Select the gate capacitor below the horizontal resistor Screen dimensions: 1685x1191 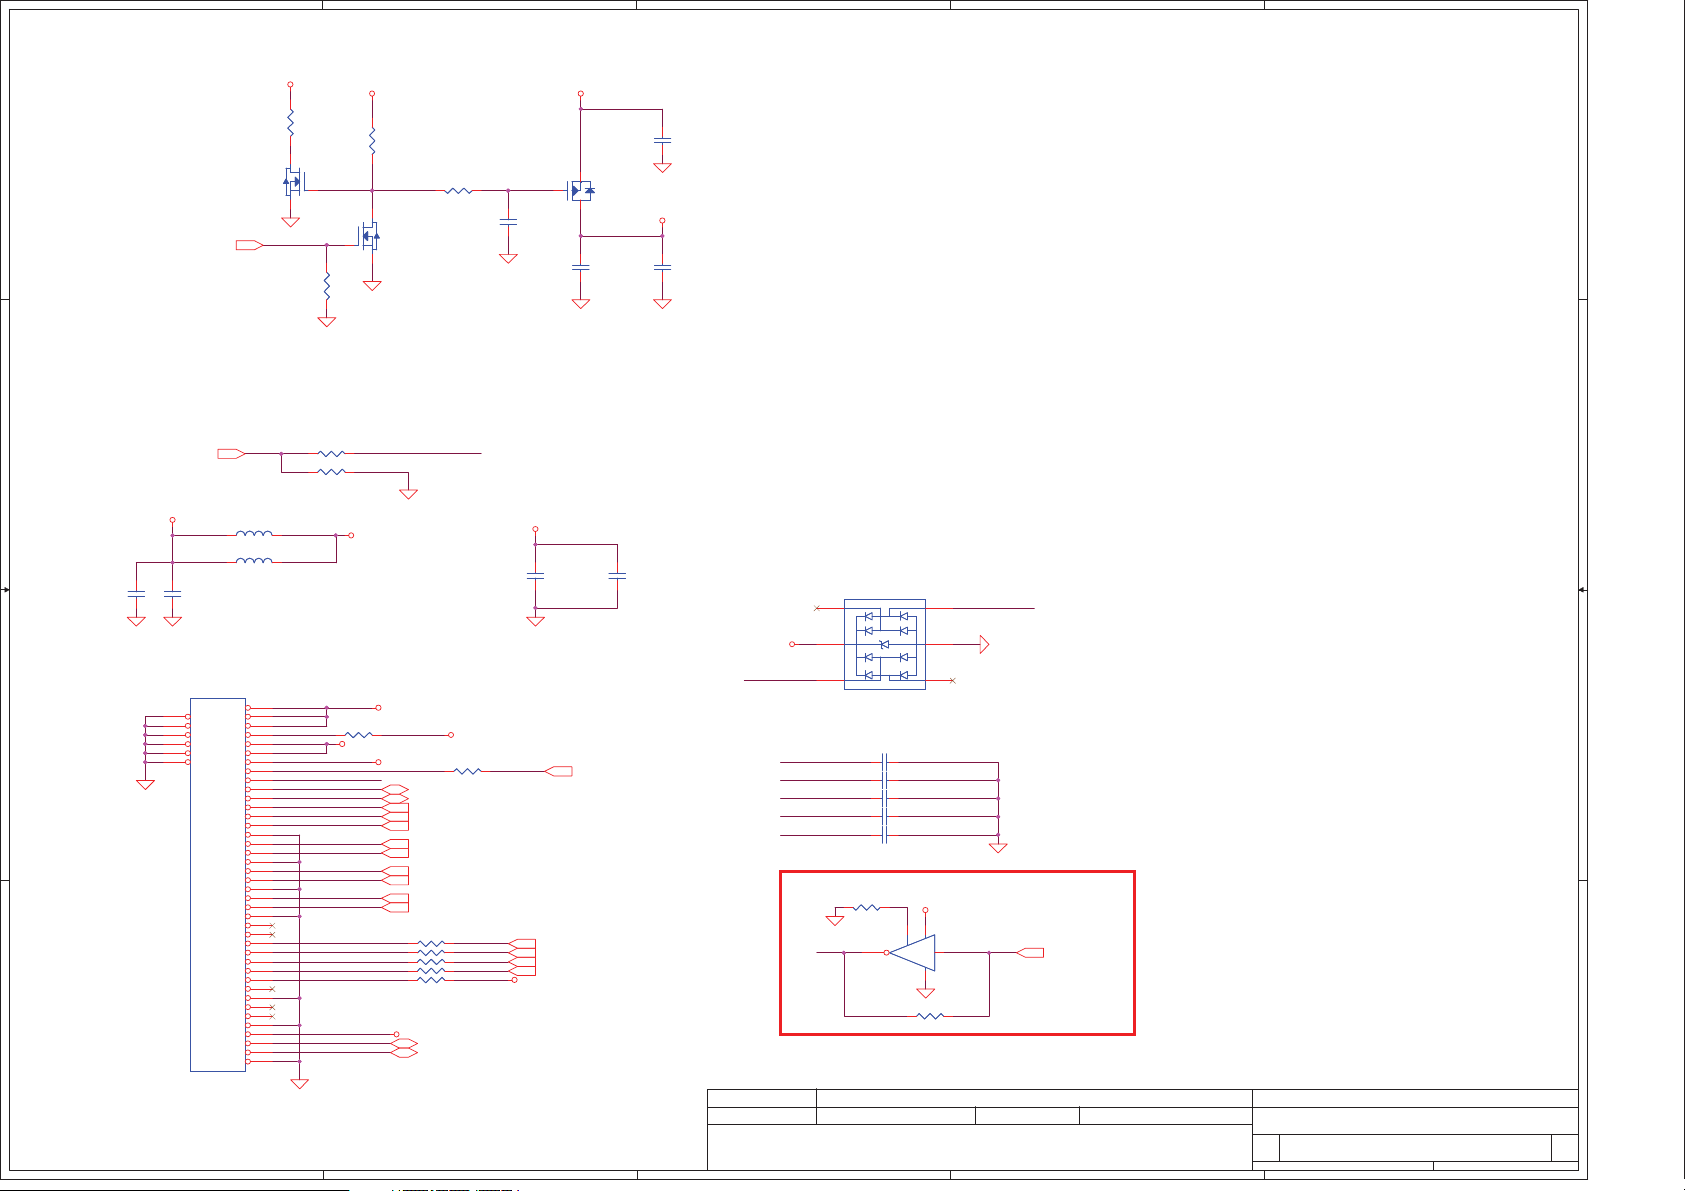point(508,222)
